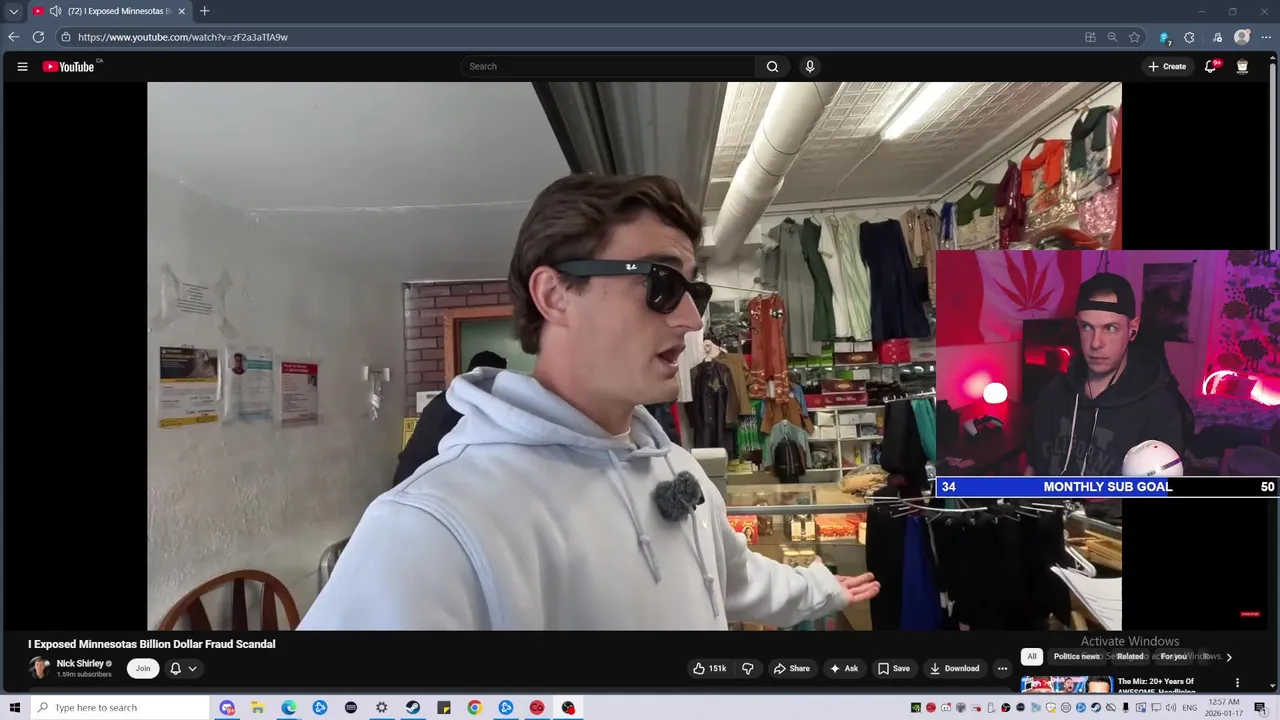Save the video to a playlist
1280x720 pixels.
coord(893,668)
